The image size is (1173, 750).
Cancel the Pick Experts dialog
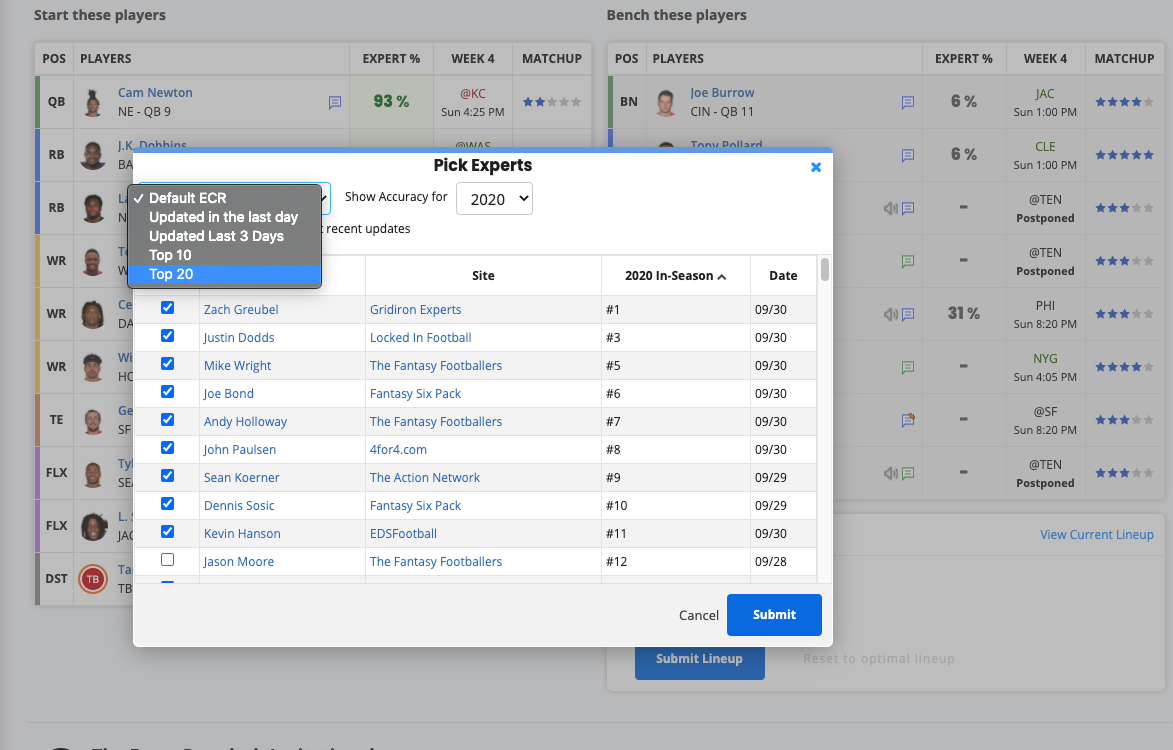pos(699,615)
